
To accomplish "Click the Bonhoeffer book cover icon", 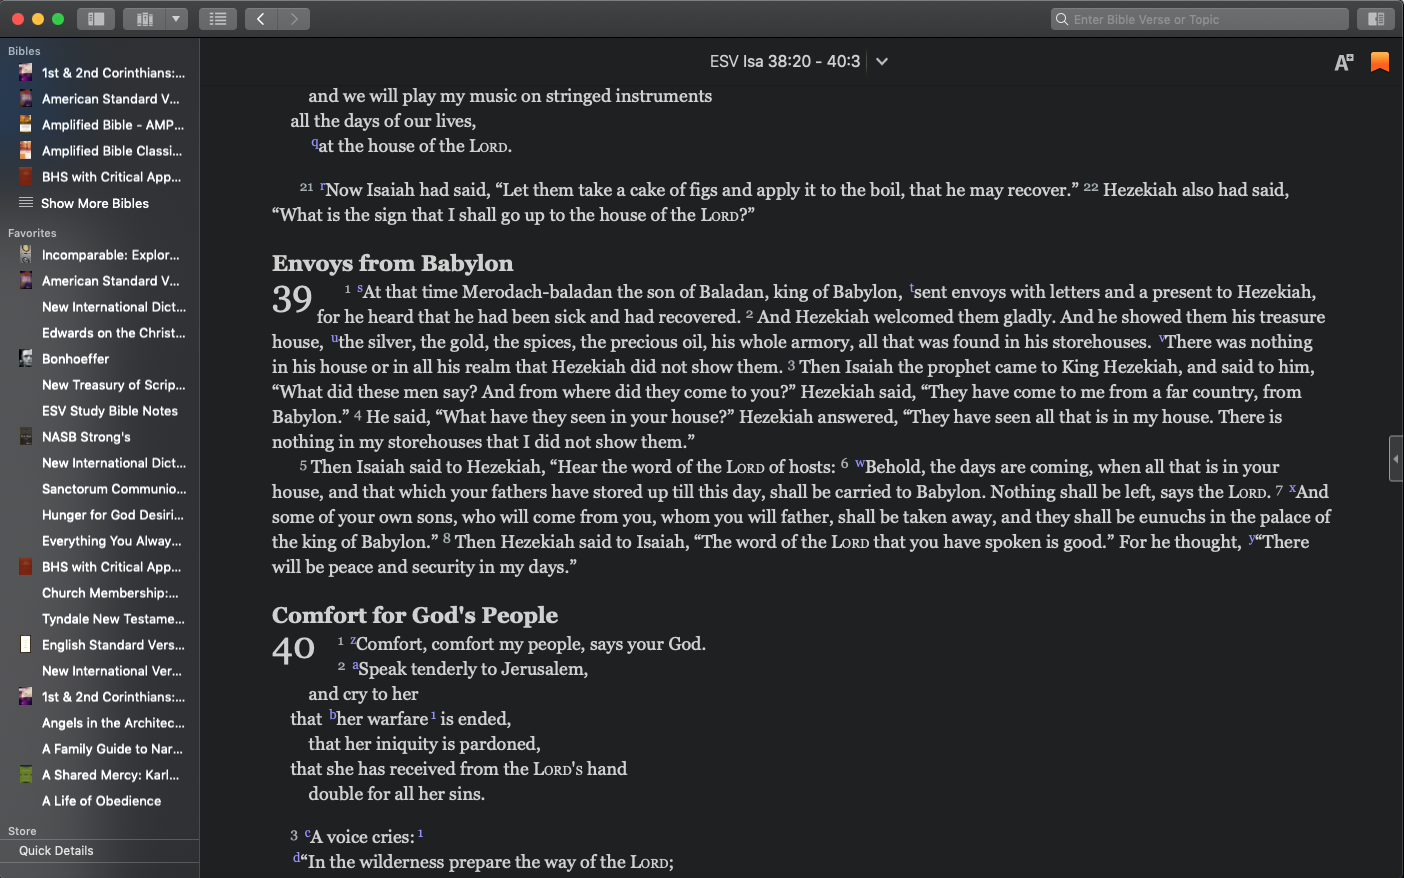I will tap(26, 359).
